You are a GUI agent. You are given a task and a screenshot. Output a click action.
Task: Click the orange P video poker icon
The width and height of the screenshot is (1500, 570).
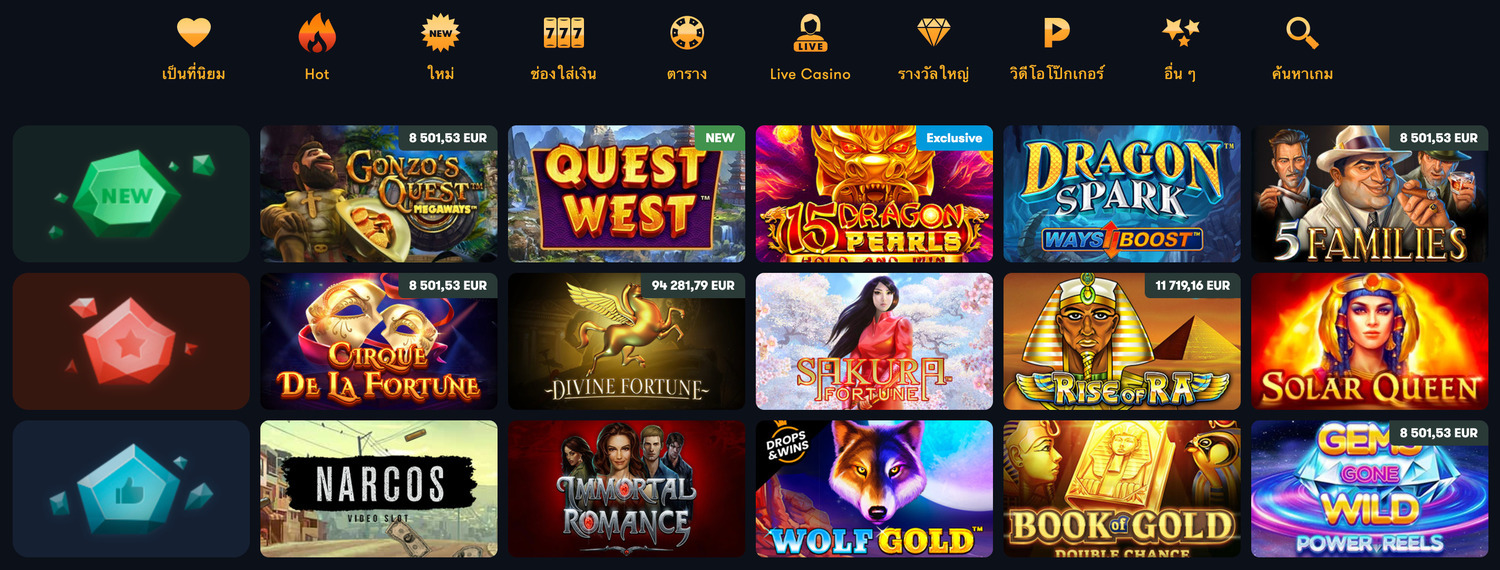pyautogui.click(x=1057, y=33)
